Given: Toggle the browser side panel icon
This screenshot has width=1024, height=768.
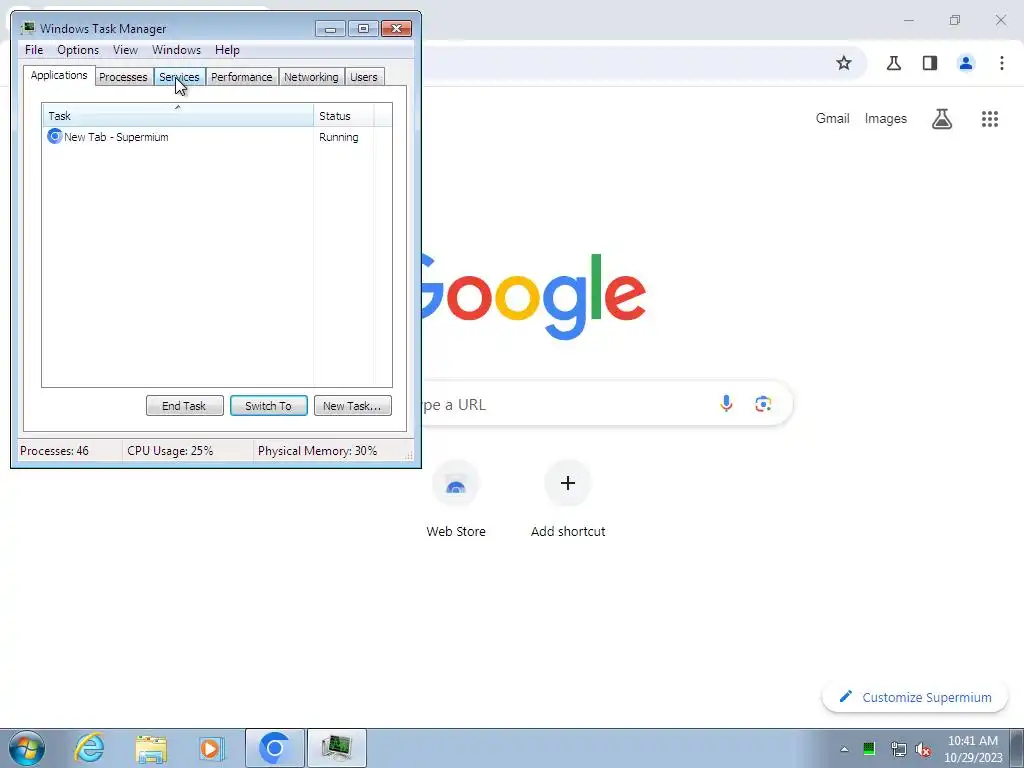Looking at the screenshot, I should point(930,63).
